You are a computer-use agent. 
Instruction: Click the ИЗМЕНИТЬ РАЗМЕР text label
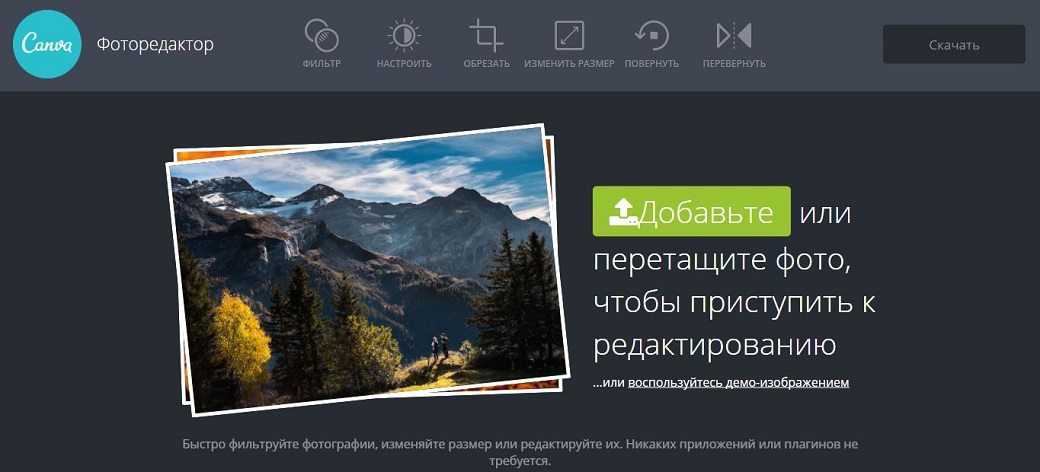click(569, 64)
